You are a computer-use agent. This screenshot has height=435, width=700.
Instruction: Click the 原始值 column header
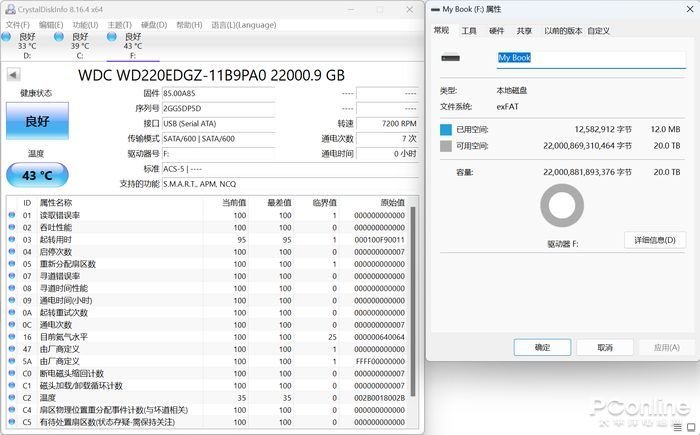(x=393, y=203)
